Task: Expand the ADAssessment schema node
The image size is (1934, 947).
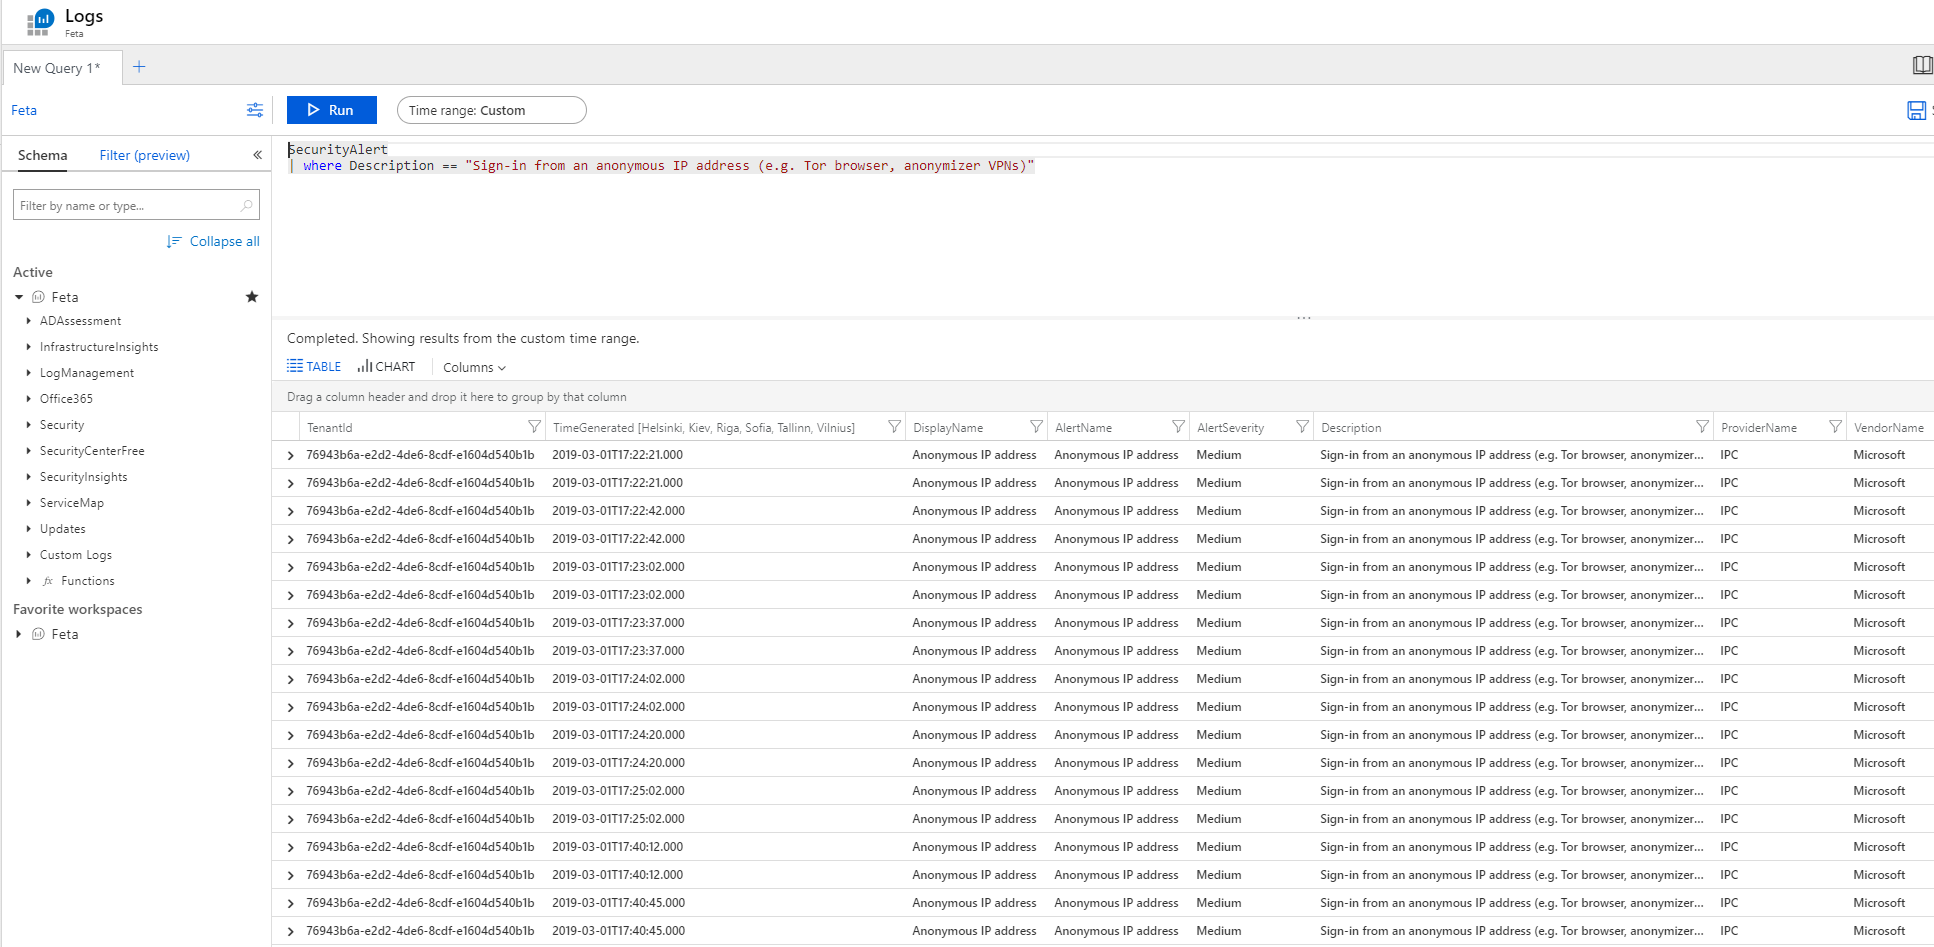Action: tap(28, 321)
